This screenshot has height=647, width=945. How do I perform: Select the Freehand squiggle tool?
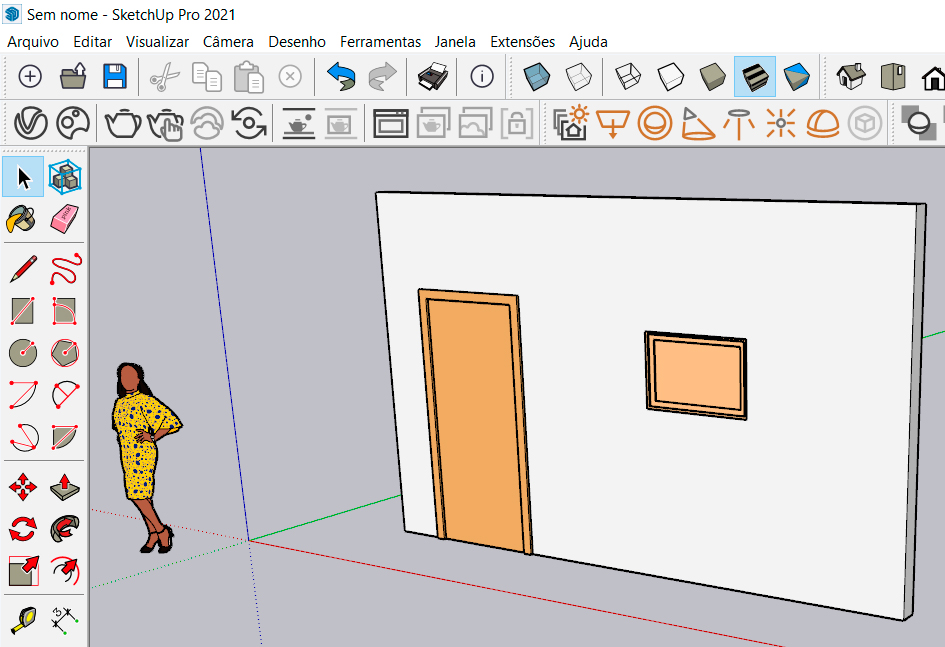coord(65,269)
